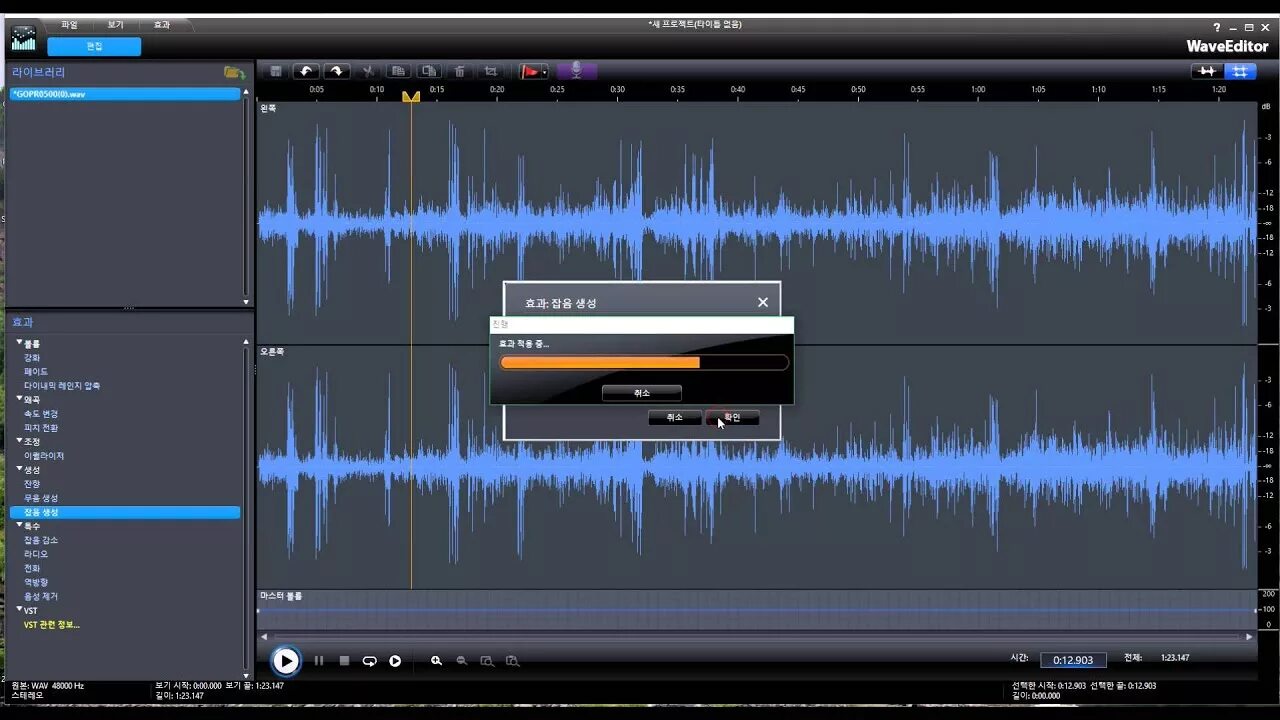Select the 잔향 effect
1280x720 pixels.
32,484
